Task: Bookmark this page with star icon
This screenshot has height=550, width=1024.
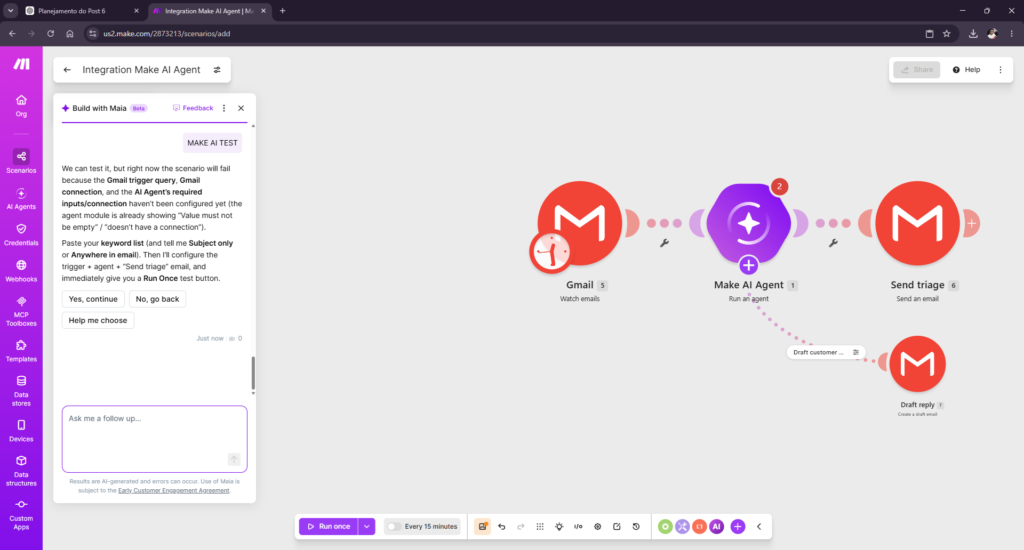Action: pyautogui.click(x=947, y=34)
